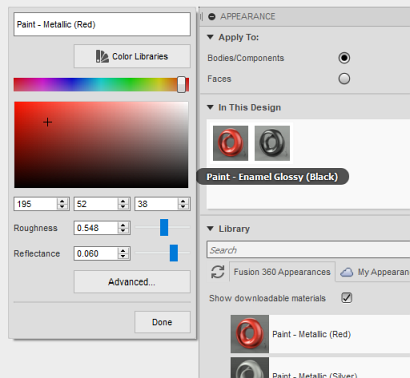Image resolution: width=410 pixels, height=378 pixels.
Task: Select the black enamel appearance thumbnail in In This Design
Action: pyautogui.click(x=272, y=143)
